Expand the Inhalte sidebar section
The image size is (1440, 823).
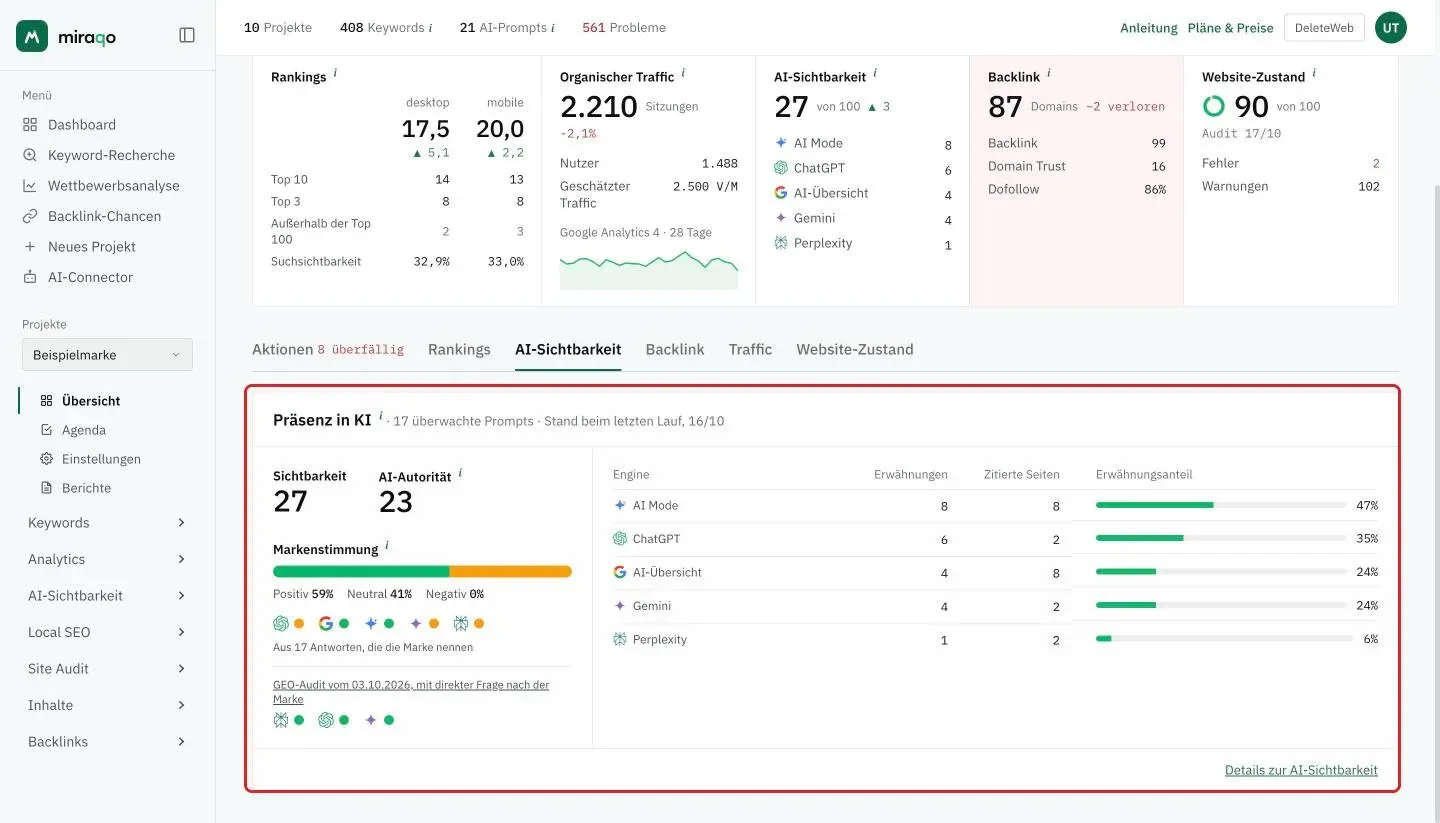107,705
